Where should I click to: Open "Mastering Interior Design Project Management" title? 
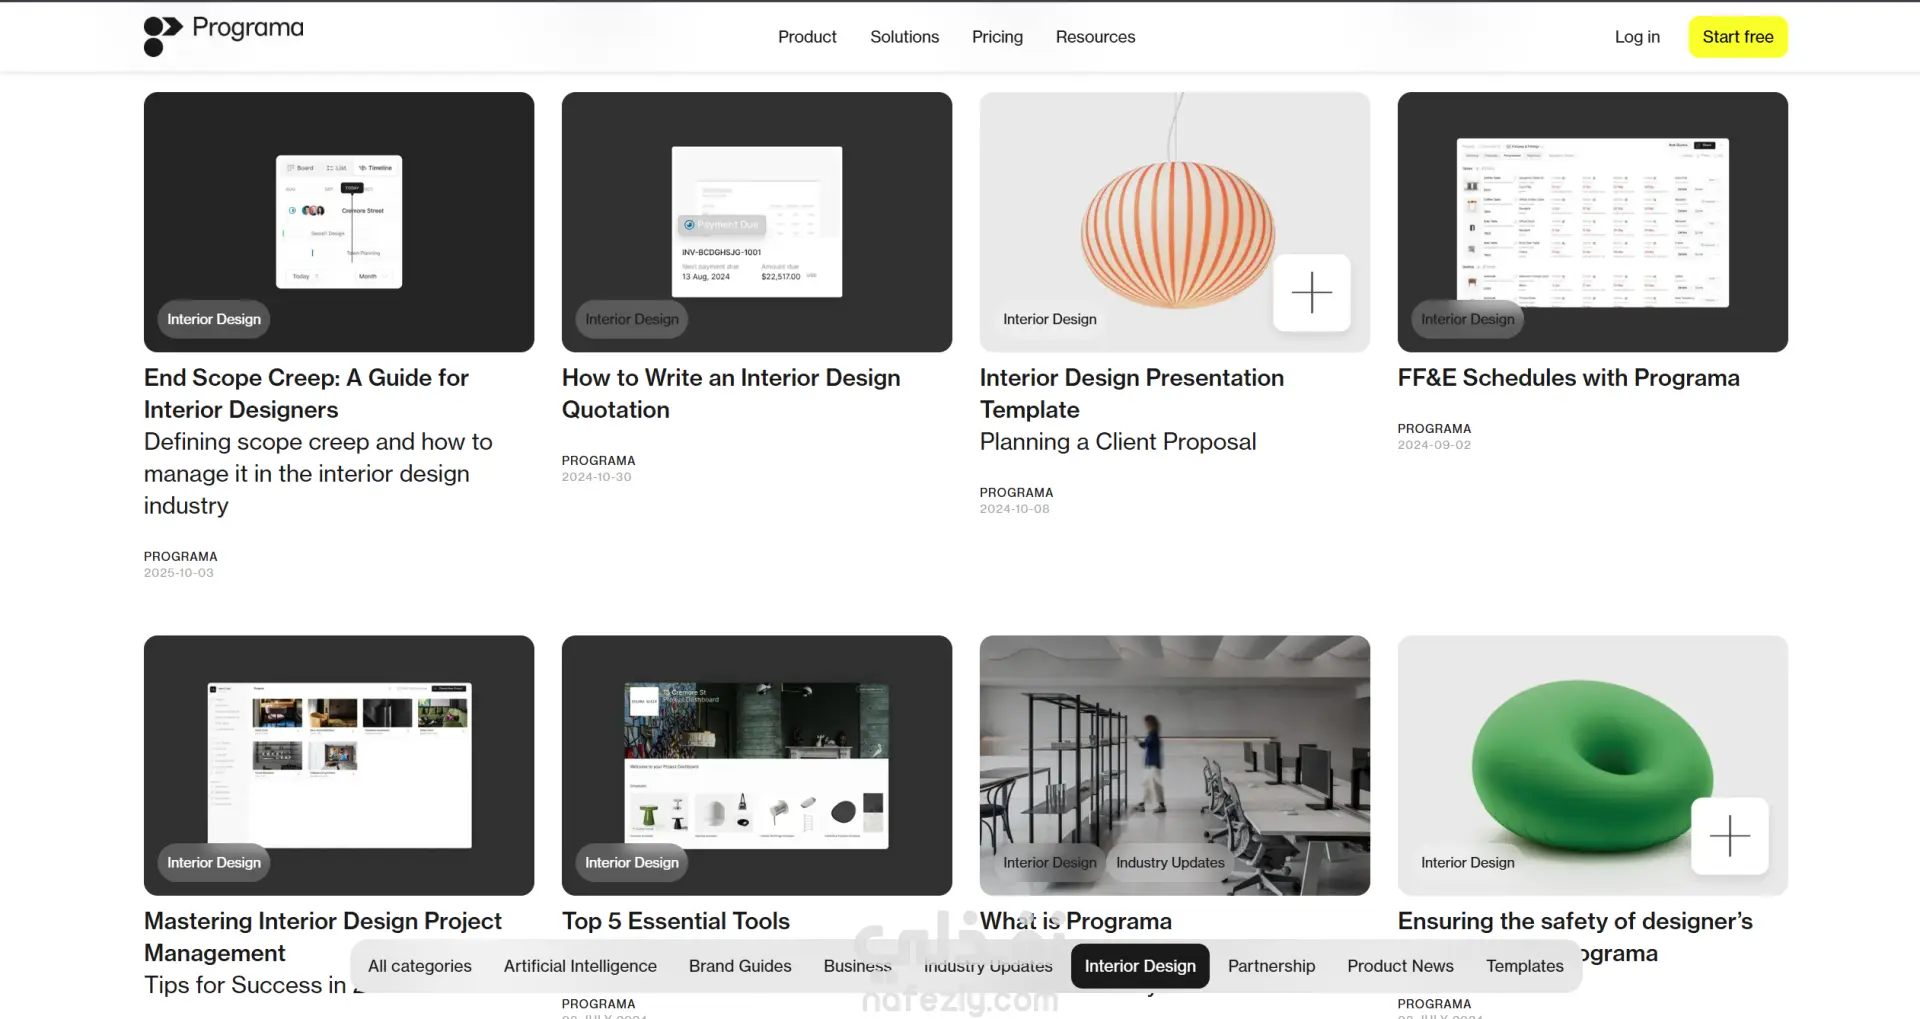pos(323,936)
